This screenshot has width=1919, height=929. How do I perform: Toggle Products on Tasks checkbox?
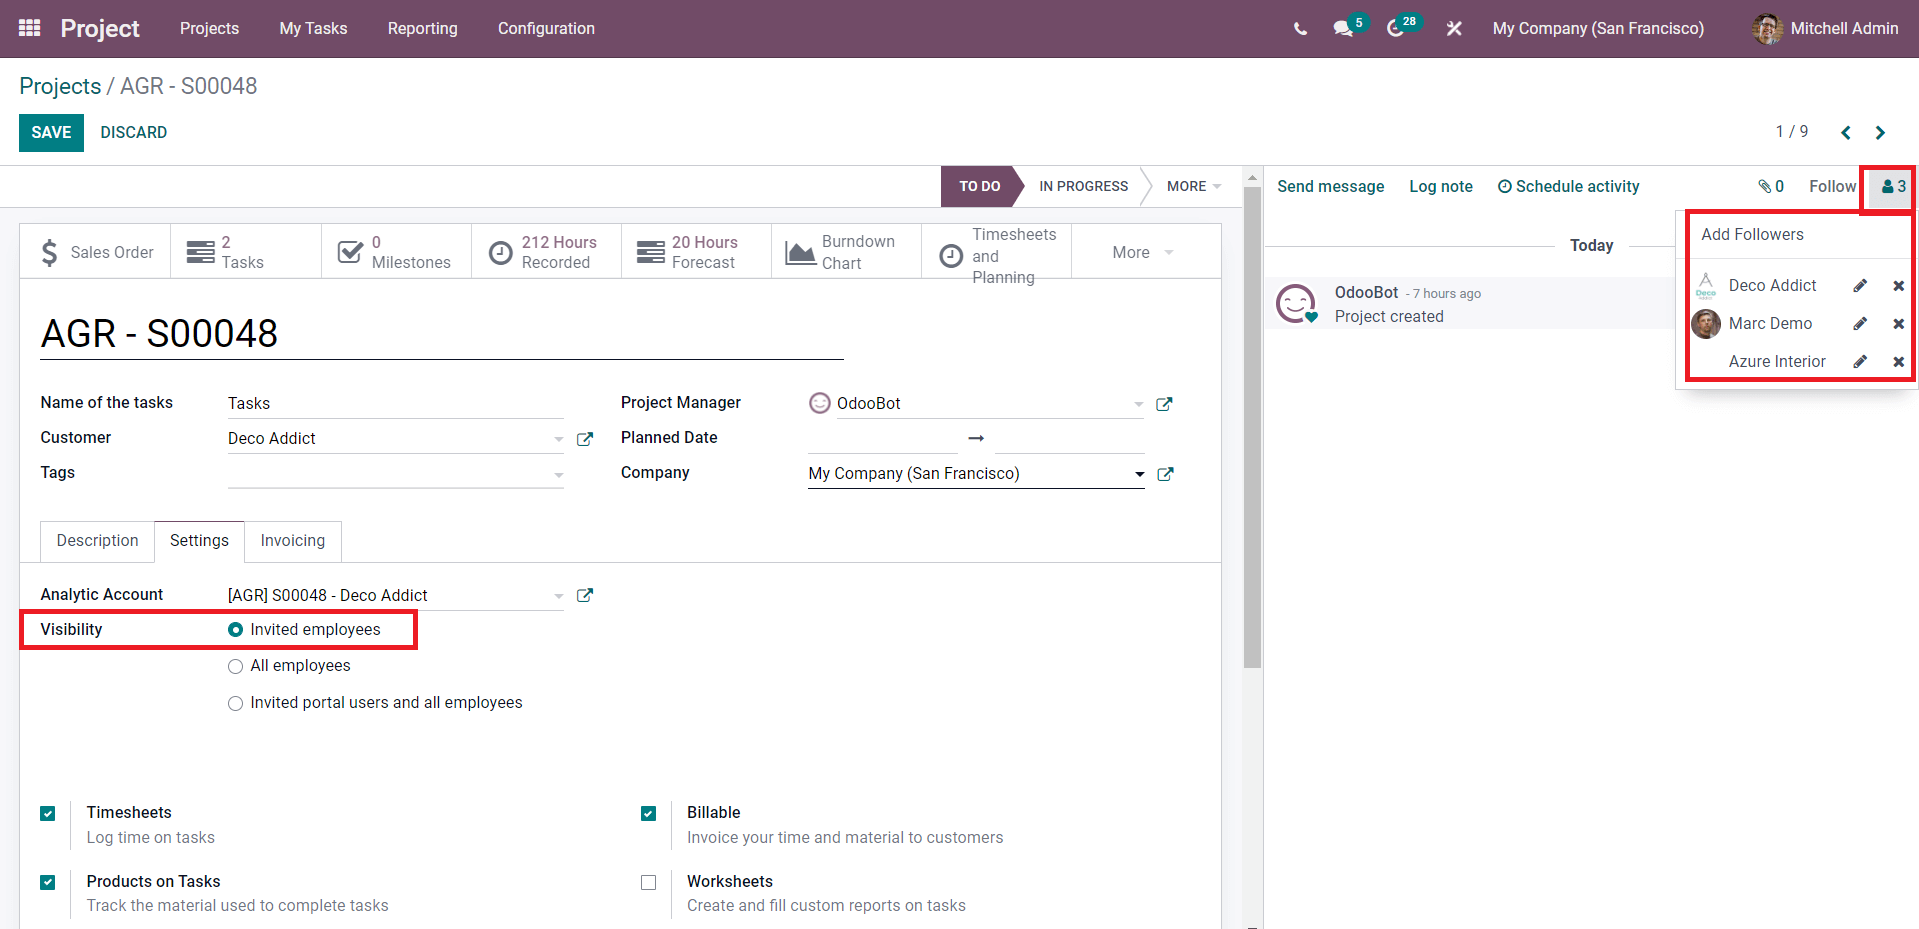pos(48,883)
